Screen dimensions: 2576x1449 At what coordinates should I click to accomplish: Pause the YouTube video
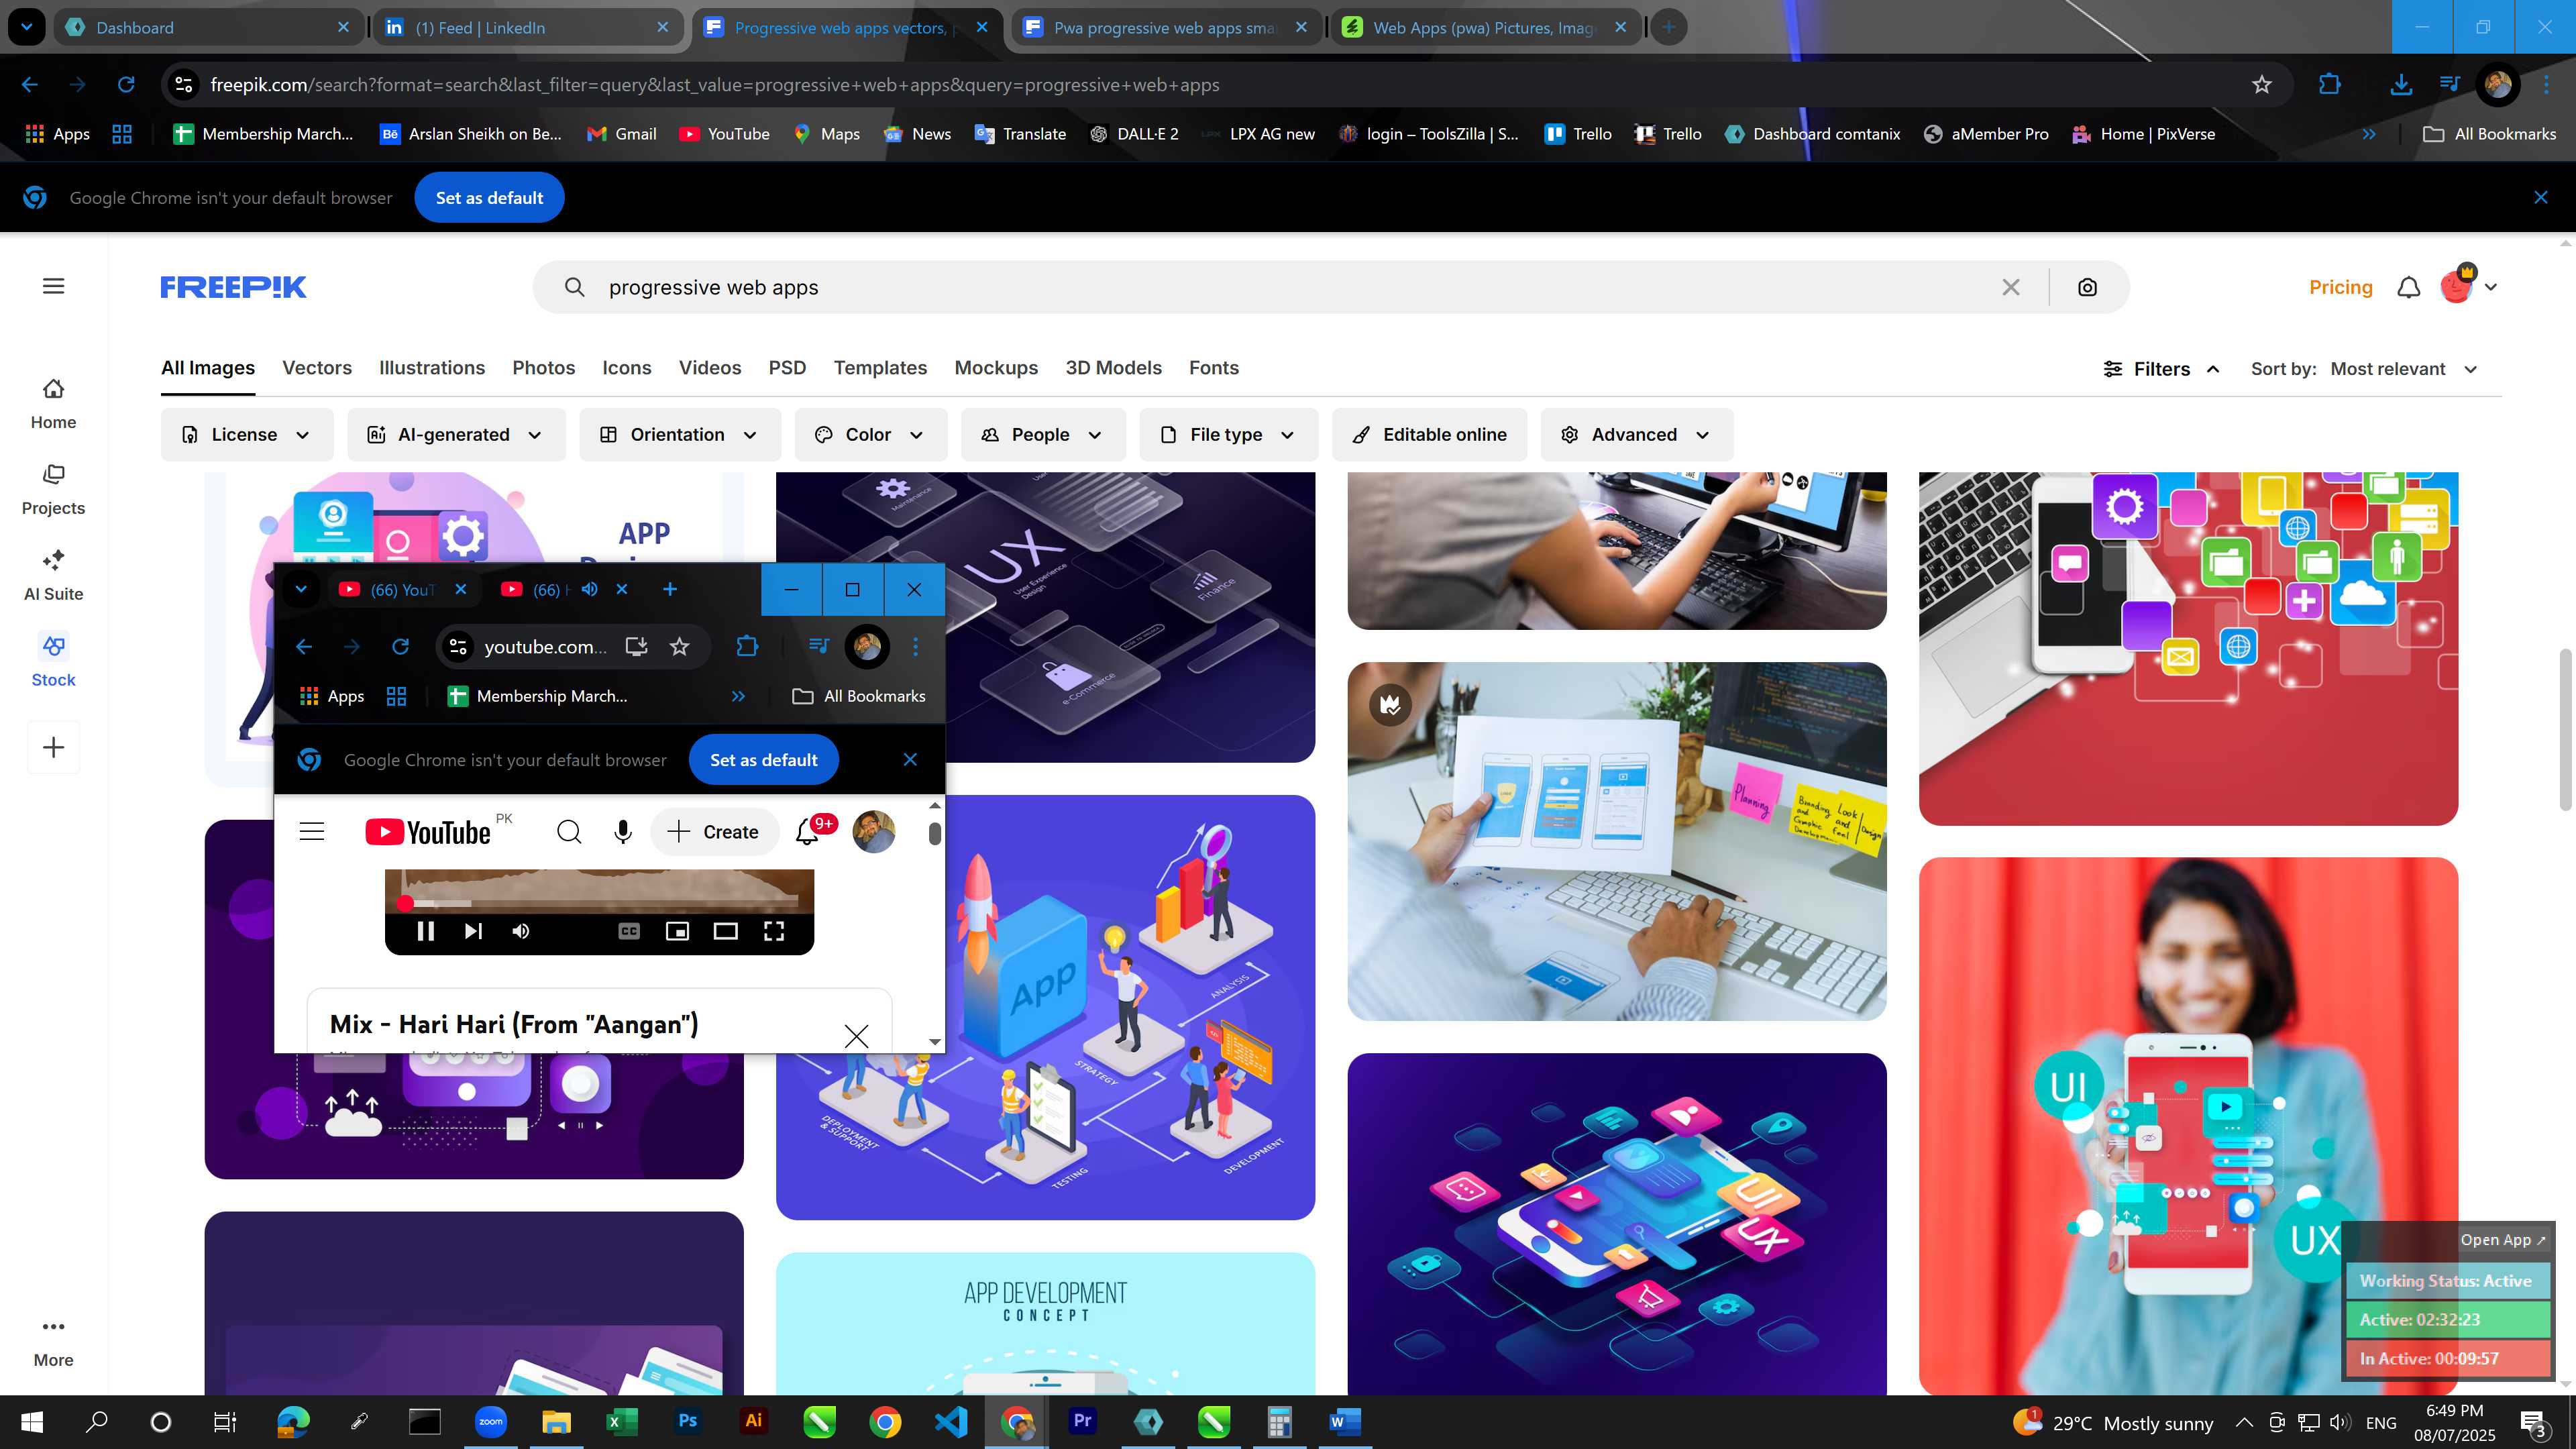tap(425, 931)
